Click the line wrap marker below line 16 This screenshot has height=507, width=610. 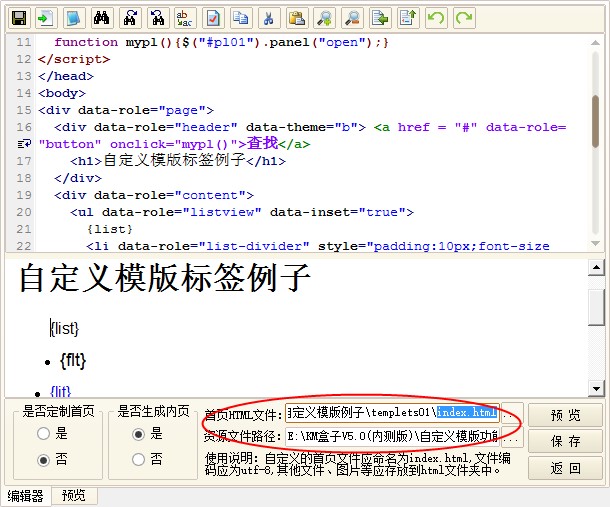[x=24, y=144]
